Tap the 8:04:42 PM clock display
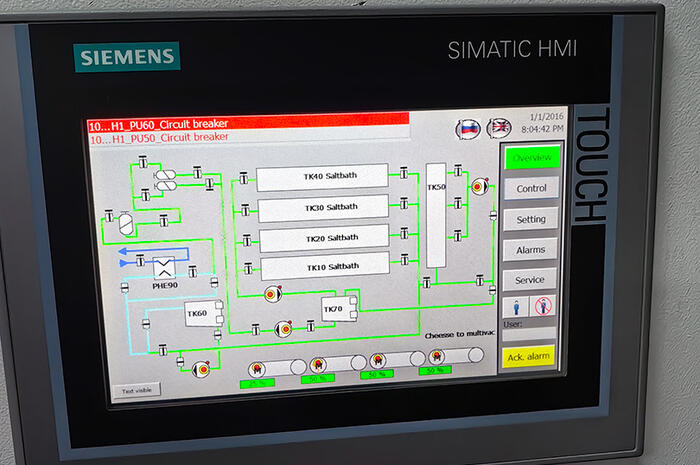The image size is (700, 465). coord(542,129)
